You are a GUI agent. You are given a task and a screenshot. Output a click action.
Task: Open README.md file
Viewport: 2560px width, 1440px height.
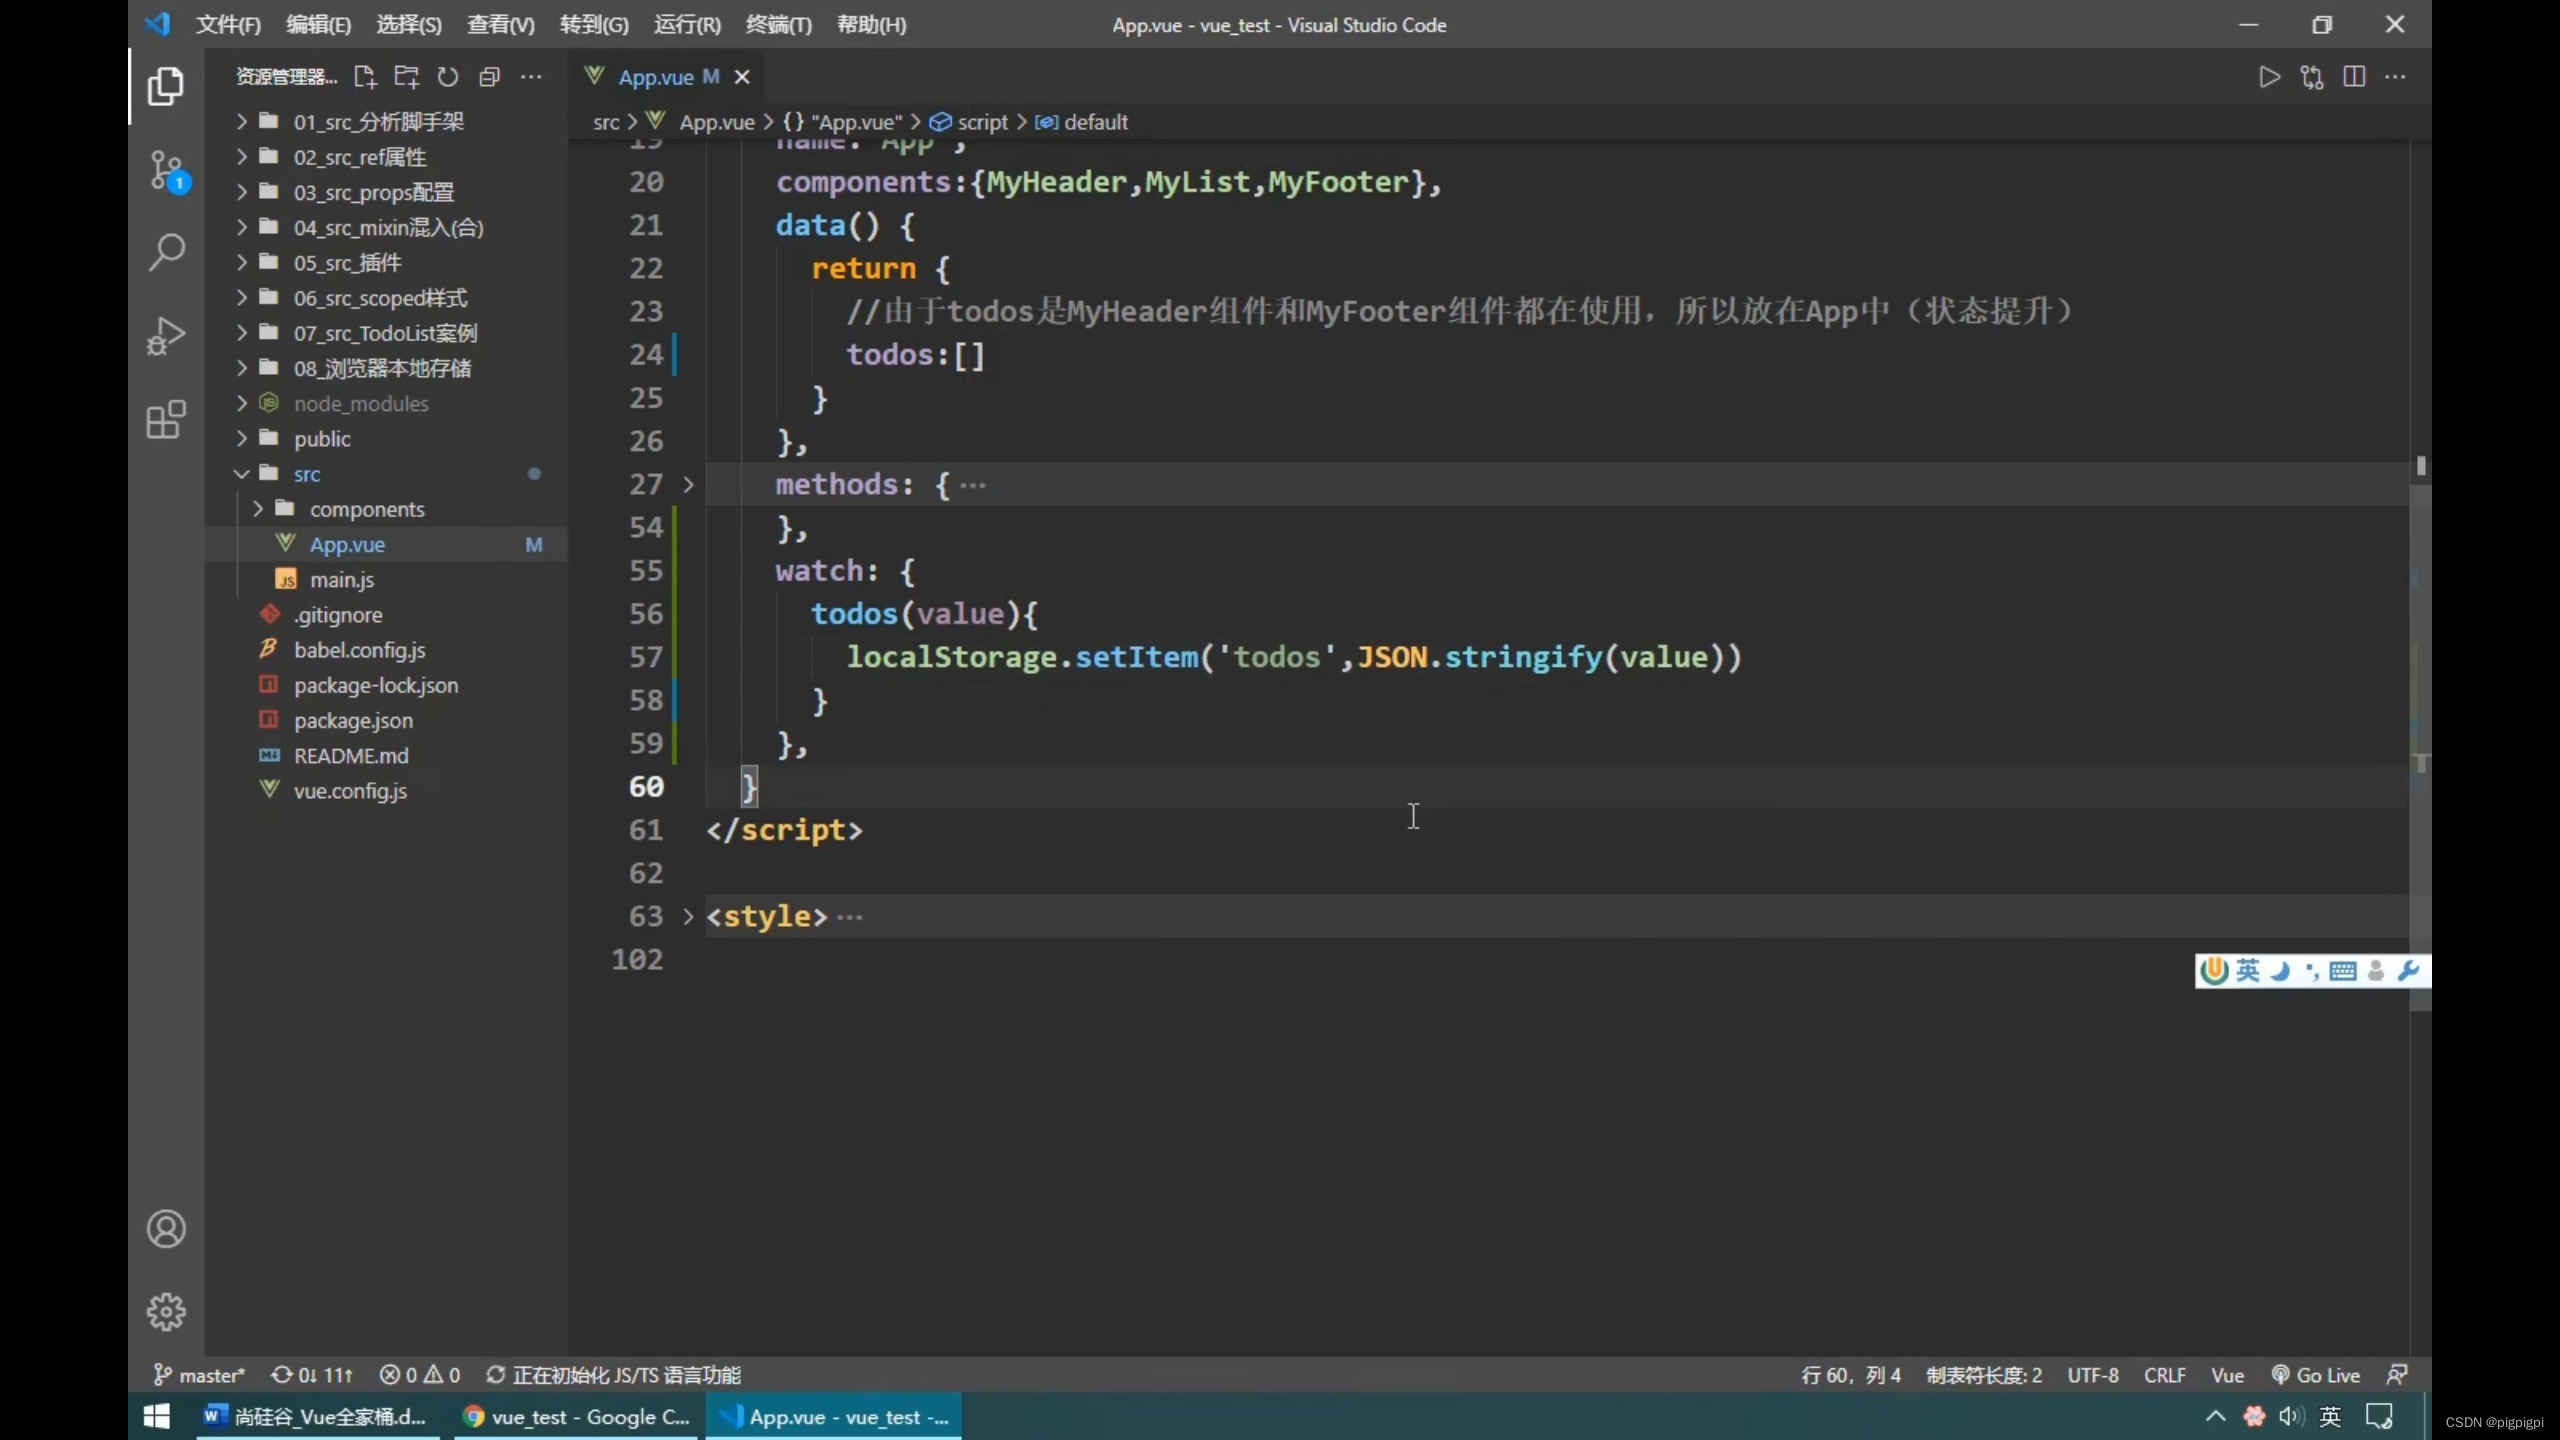click(386, 756)
